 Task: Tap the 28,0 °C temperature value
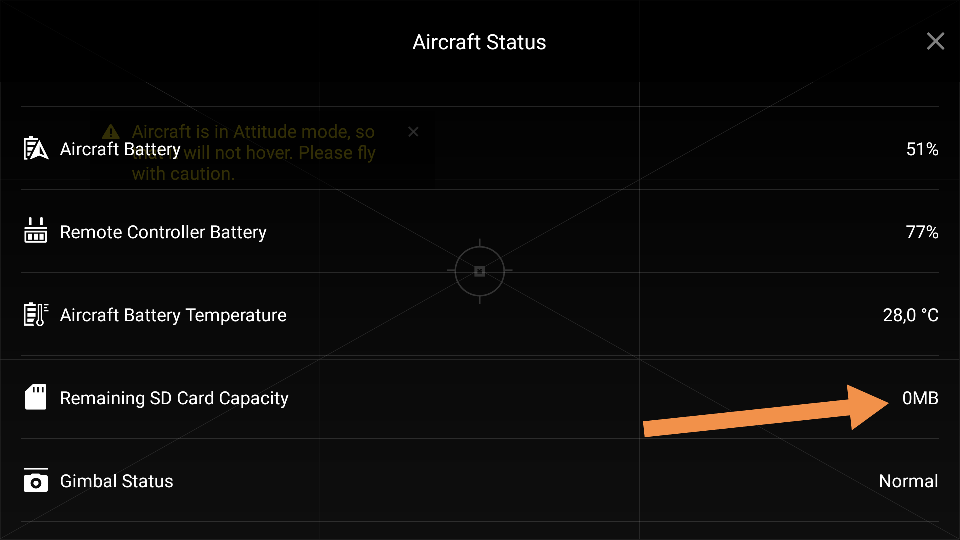pyautogui.click(x=910, y=315)
